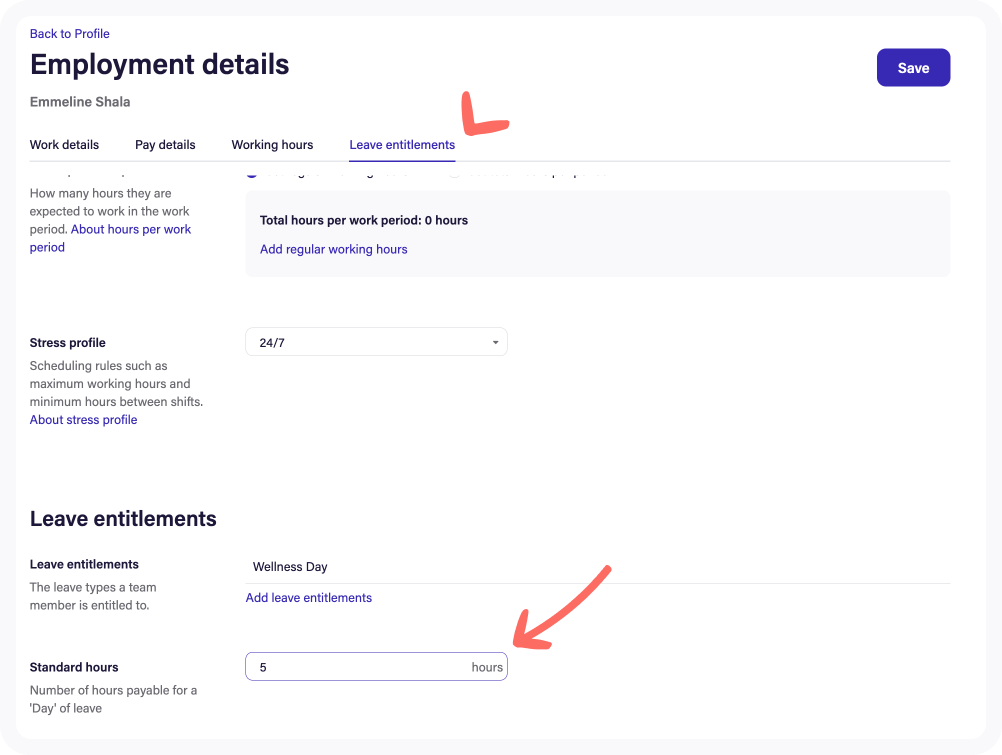
Task: Click the Back to Profile link
Action: tap(69, 34)
